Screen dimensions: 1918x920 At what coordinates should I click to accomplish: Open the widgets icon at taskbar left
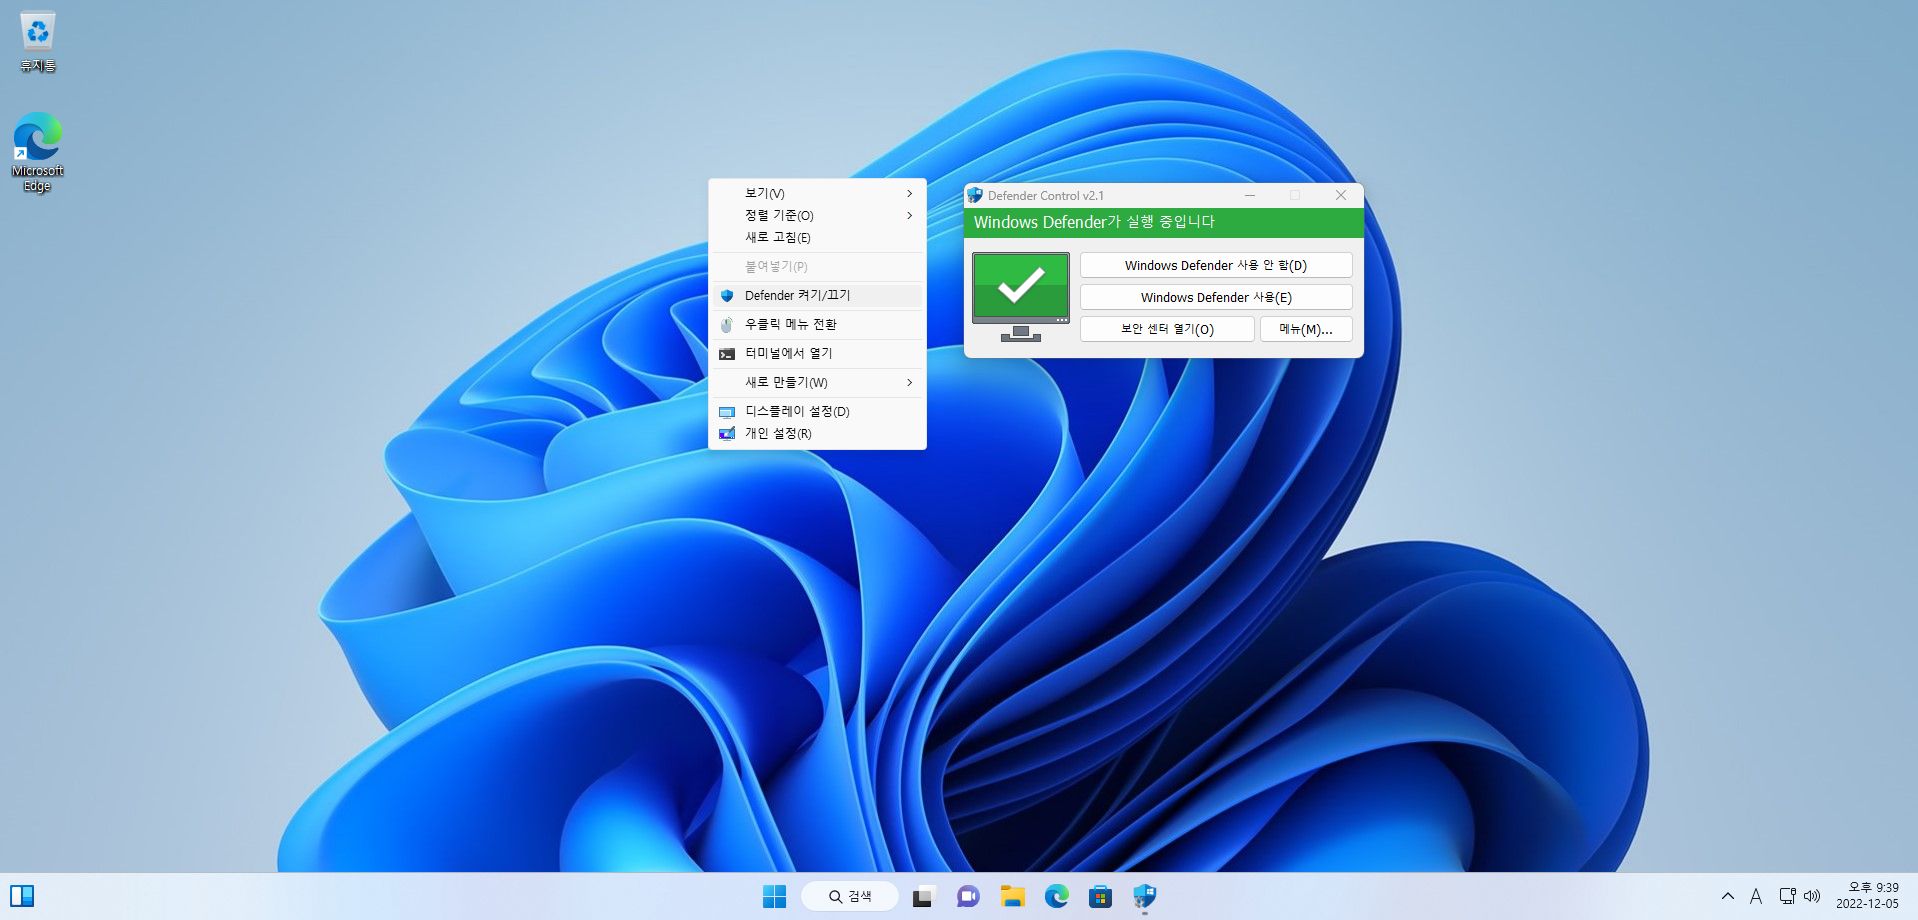(x=22, y=896)
